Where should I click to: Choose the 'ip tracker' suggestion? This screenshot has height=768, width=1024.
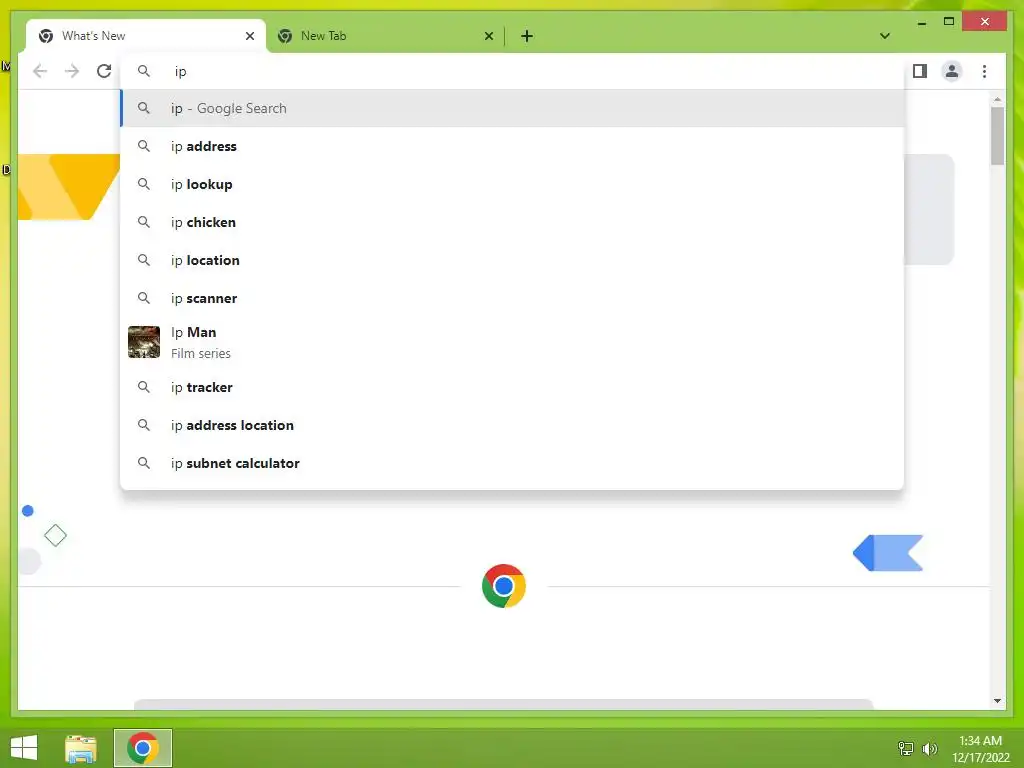[512, 387]
